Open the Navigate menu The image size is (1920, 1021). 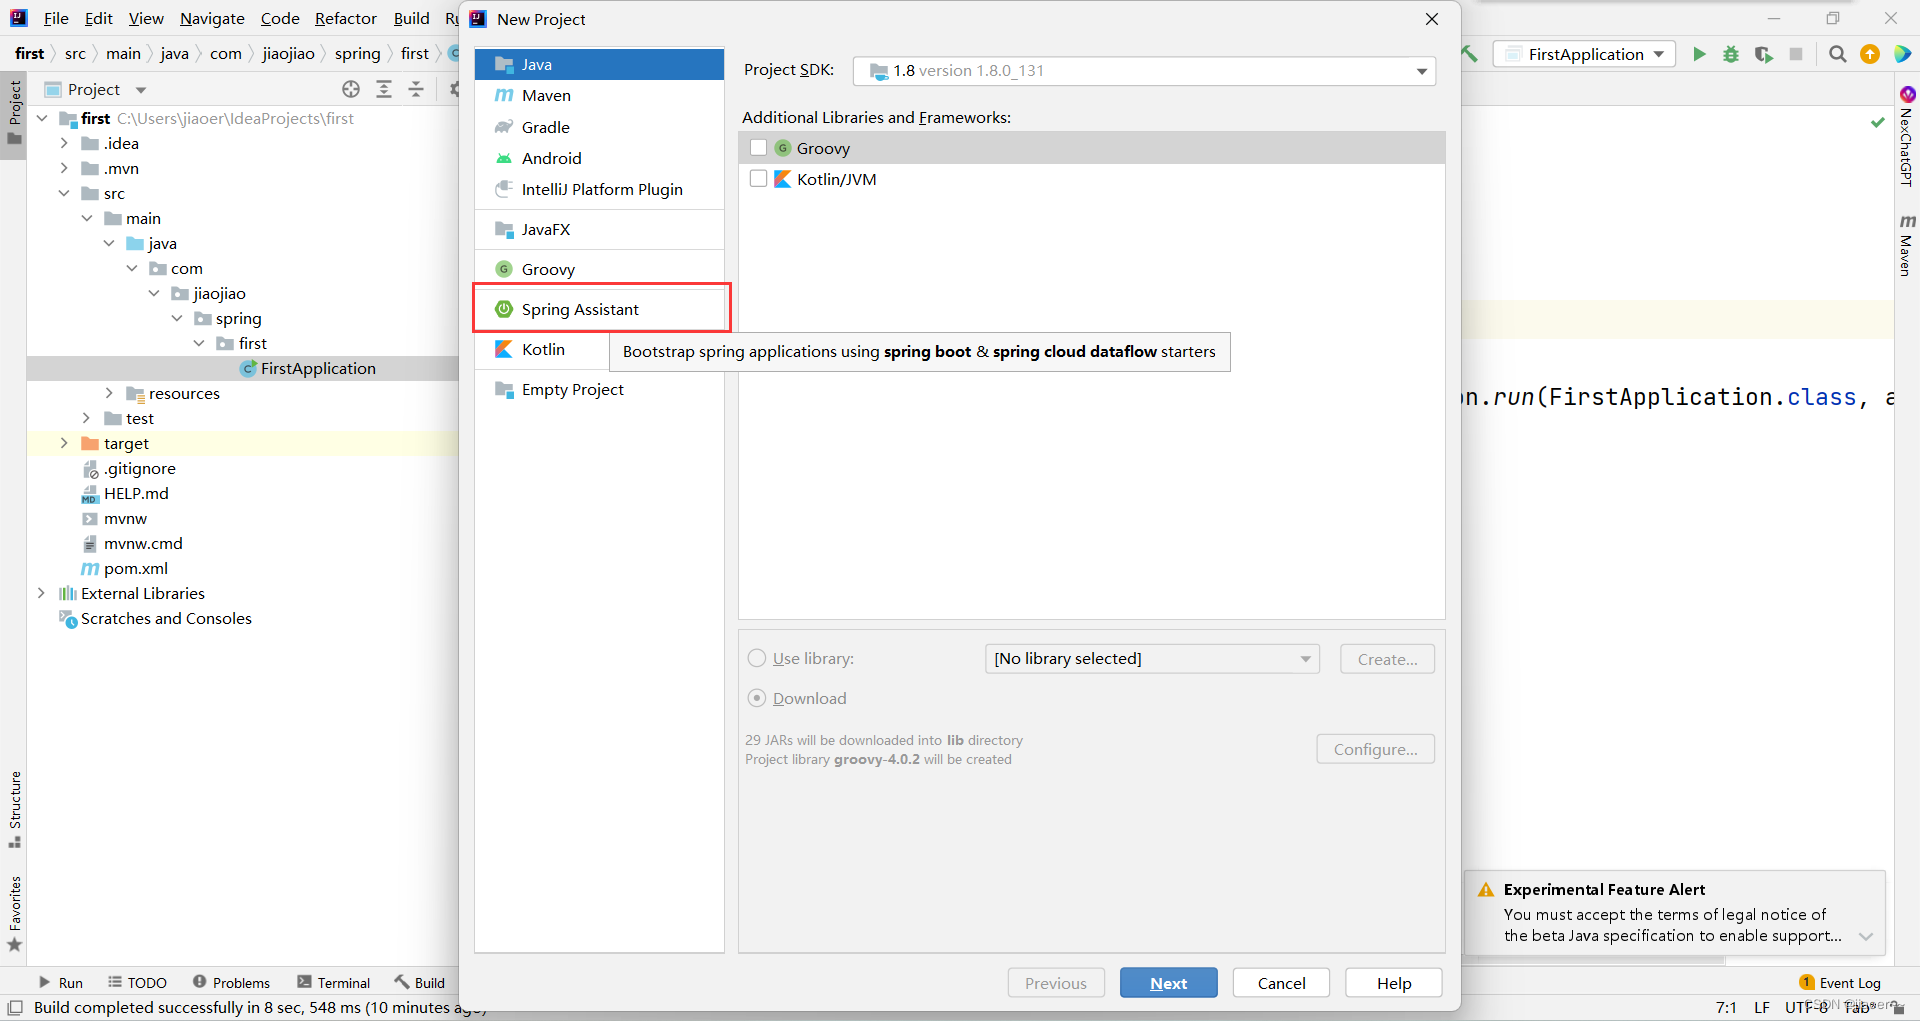click(x=212, y=19)
